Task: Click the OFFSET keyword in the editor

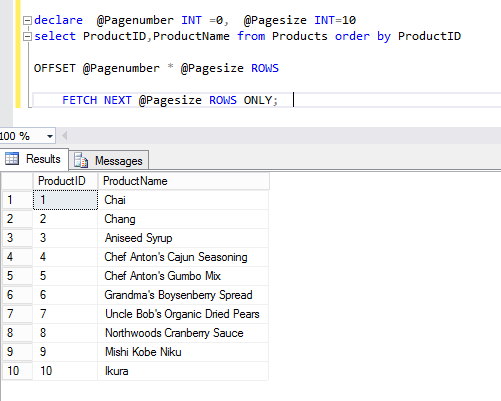Action: point(55,68)
